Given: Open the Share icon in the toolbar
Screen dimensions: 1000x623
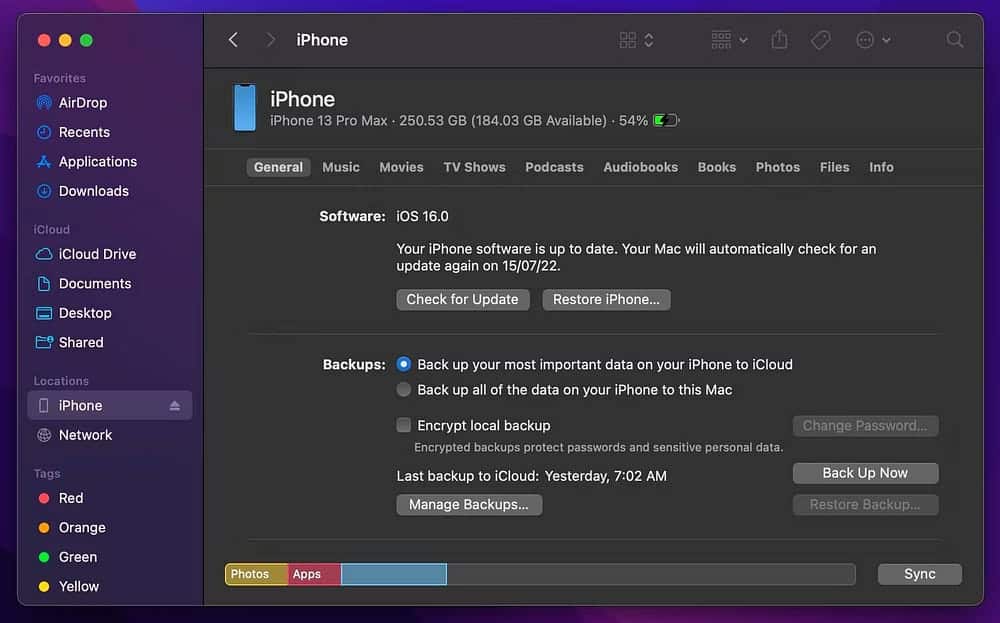Looking at the screenshot, I should coord(780,39).
